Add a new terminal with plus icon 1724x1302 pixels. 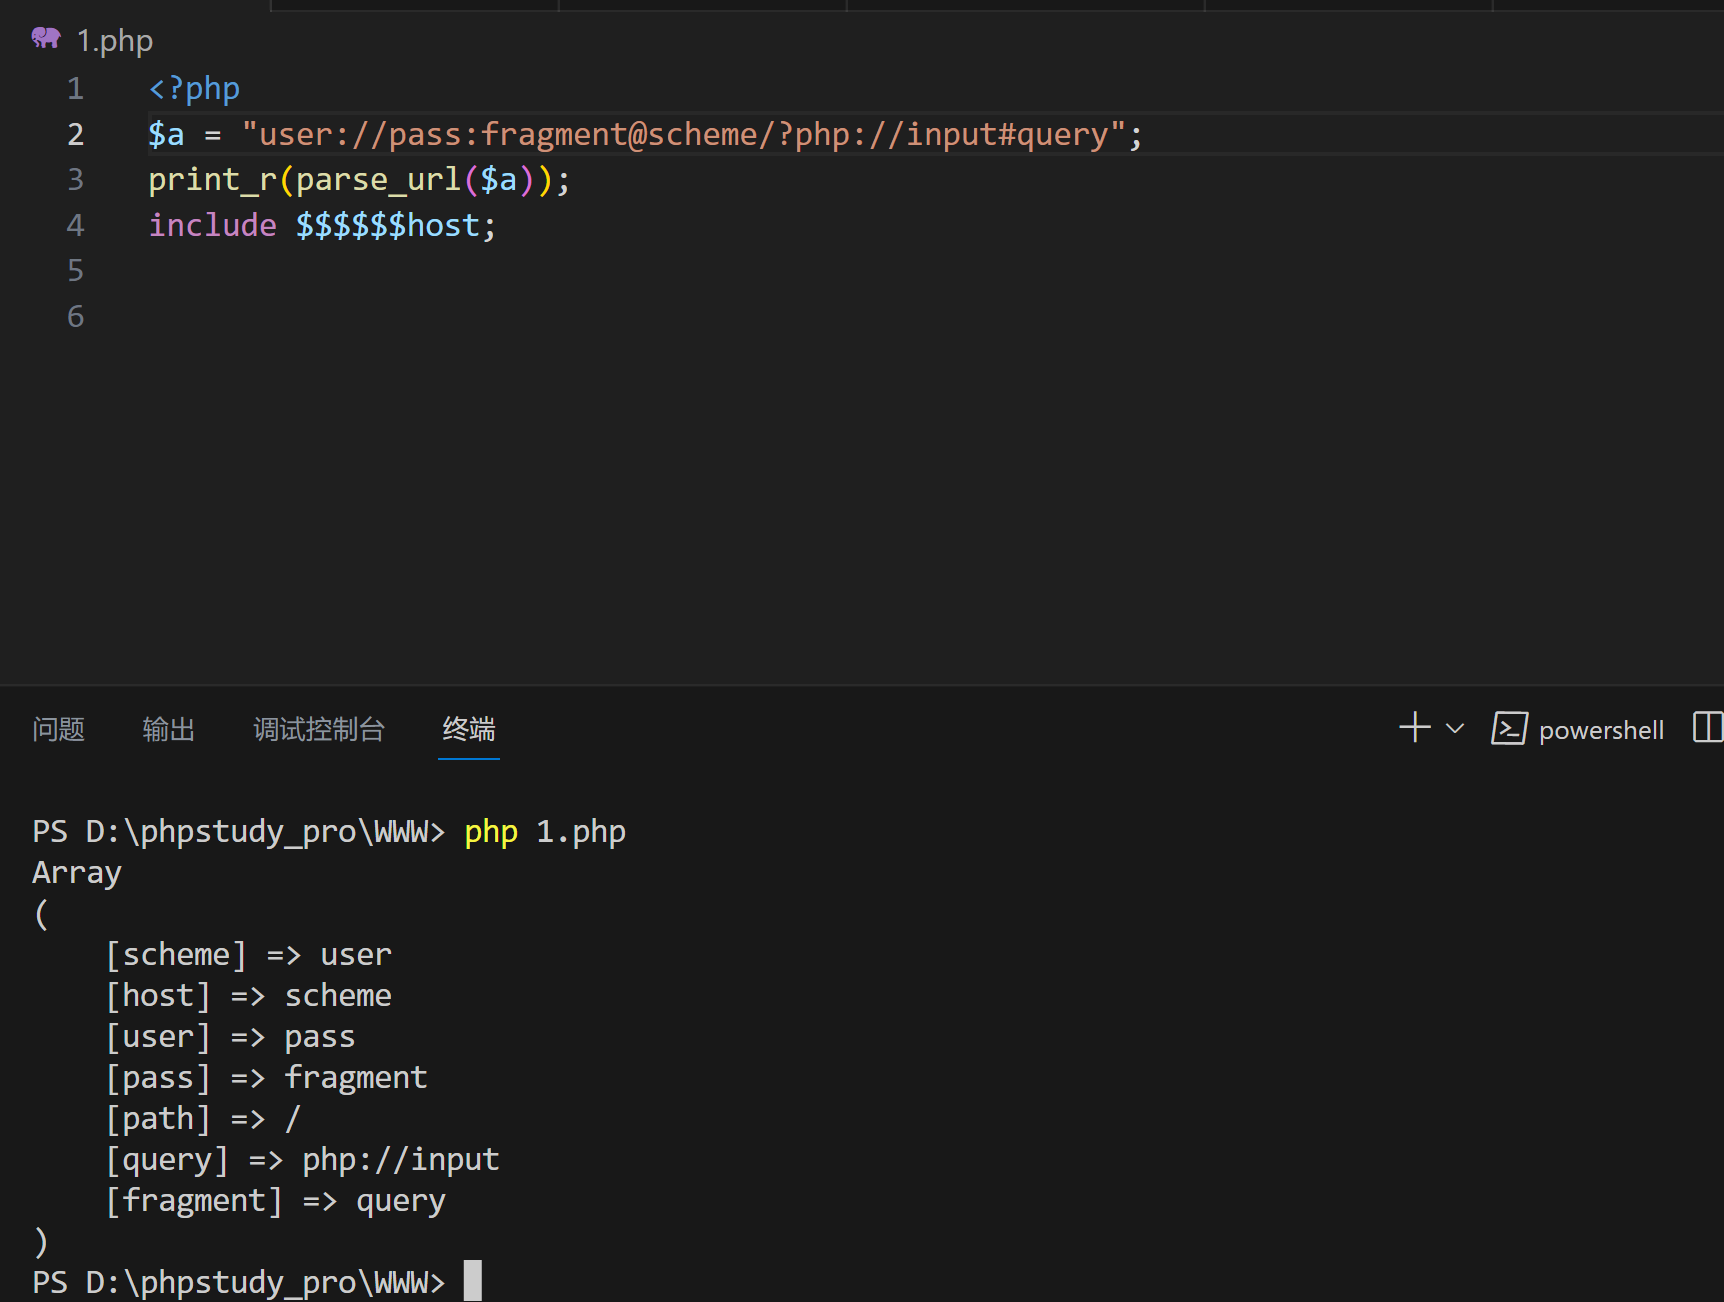(x=1415, y=727)
